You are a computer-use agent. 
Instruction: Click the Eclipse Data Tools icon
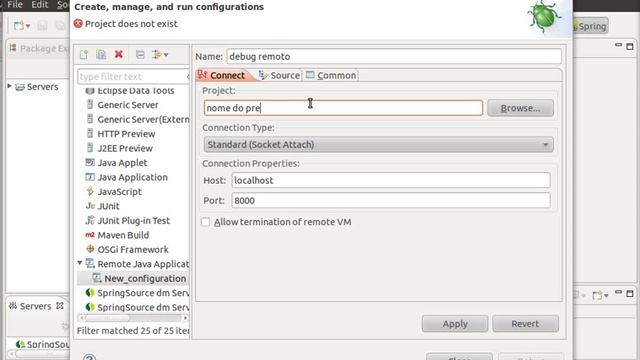(x=90, y=91)
